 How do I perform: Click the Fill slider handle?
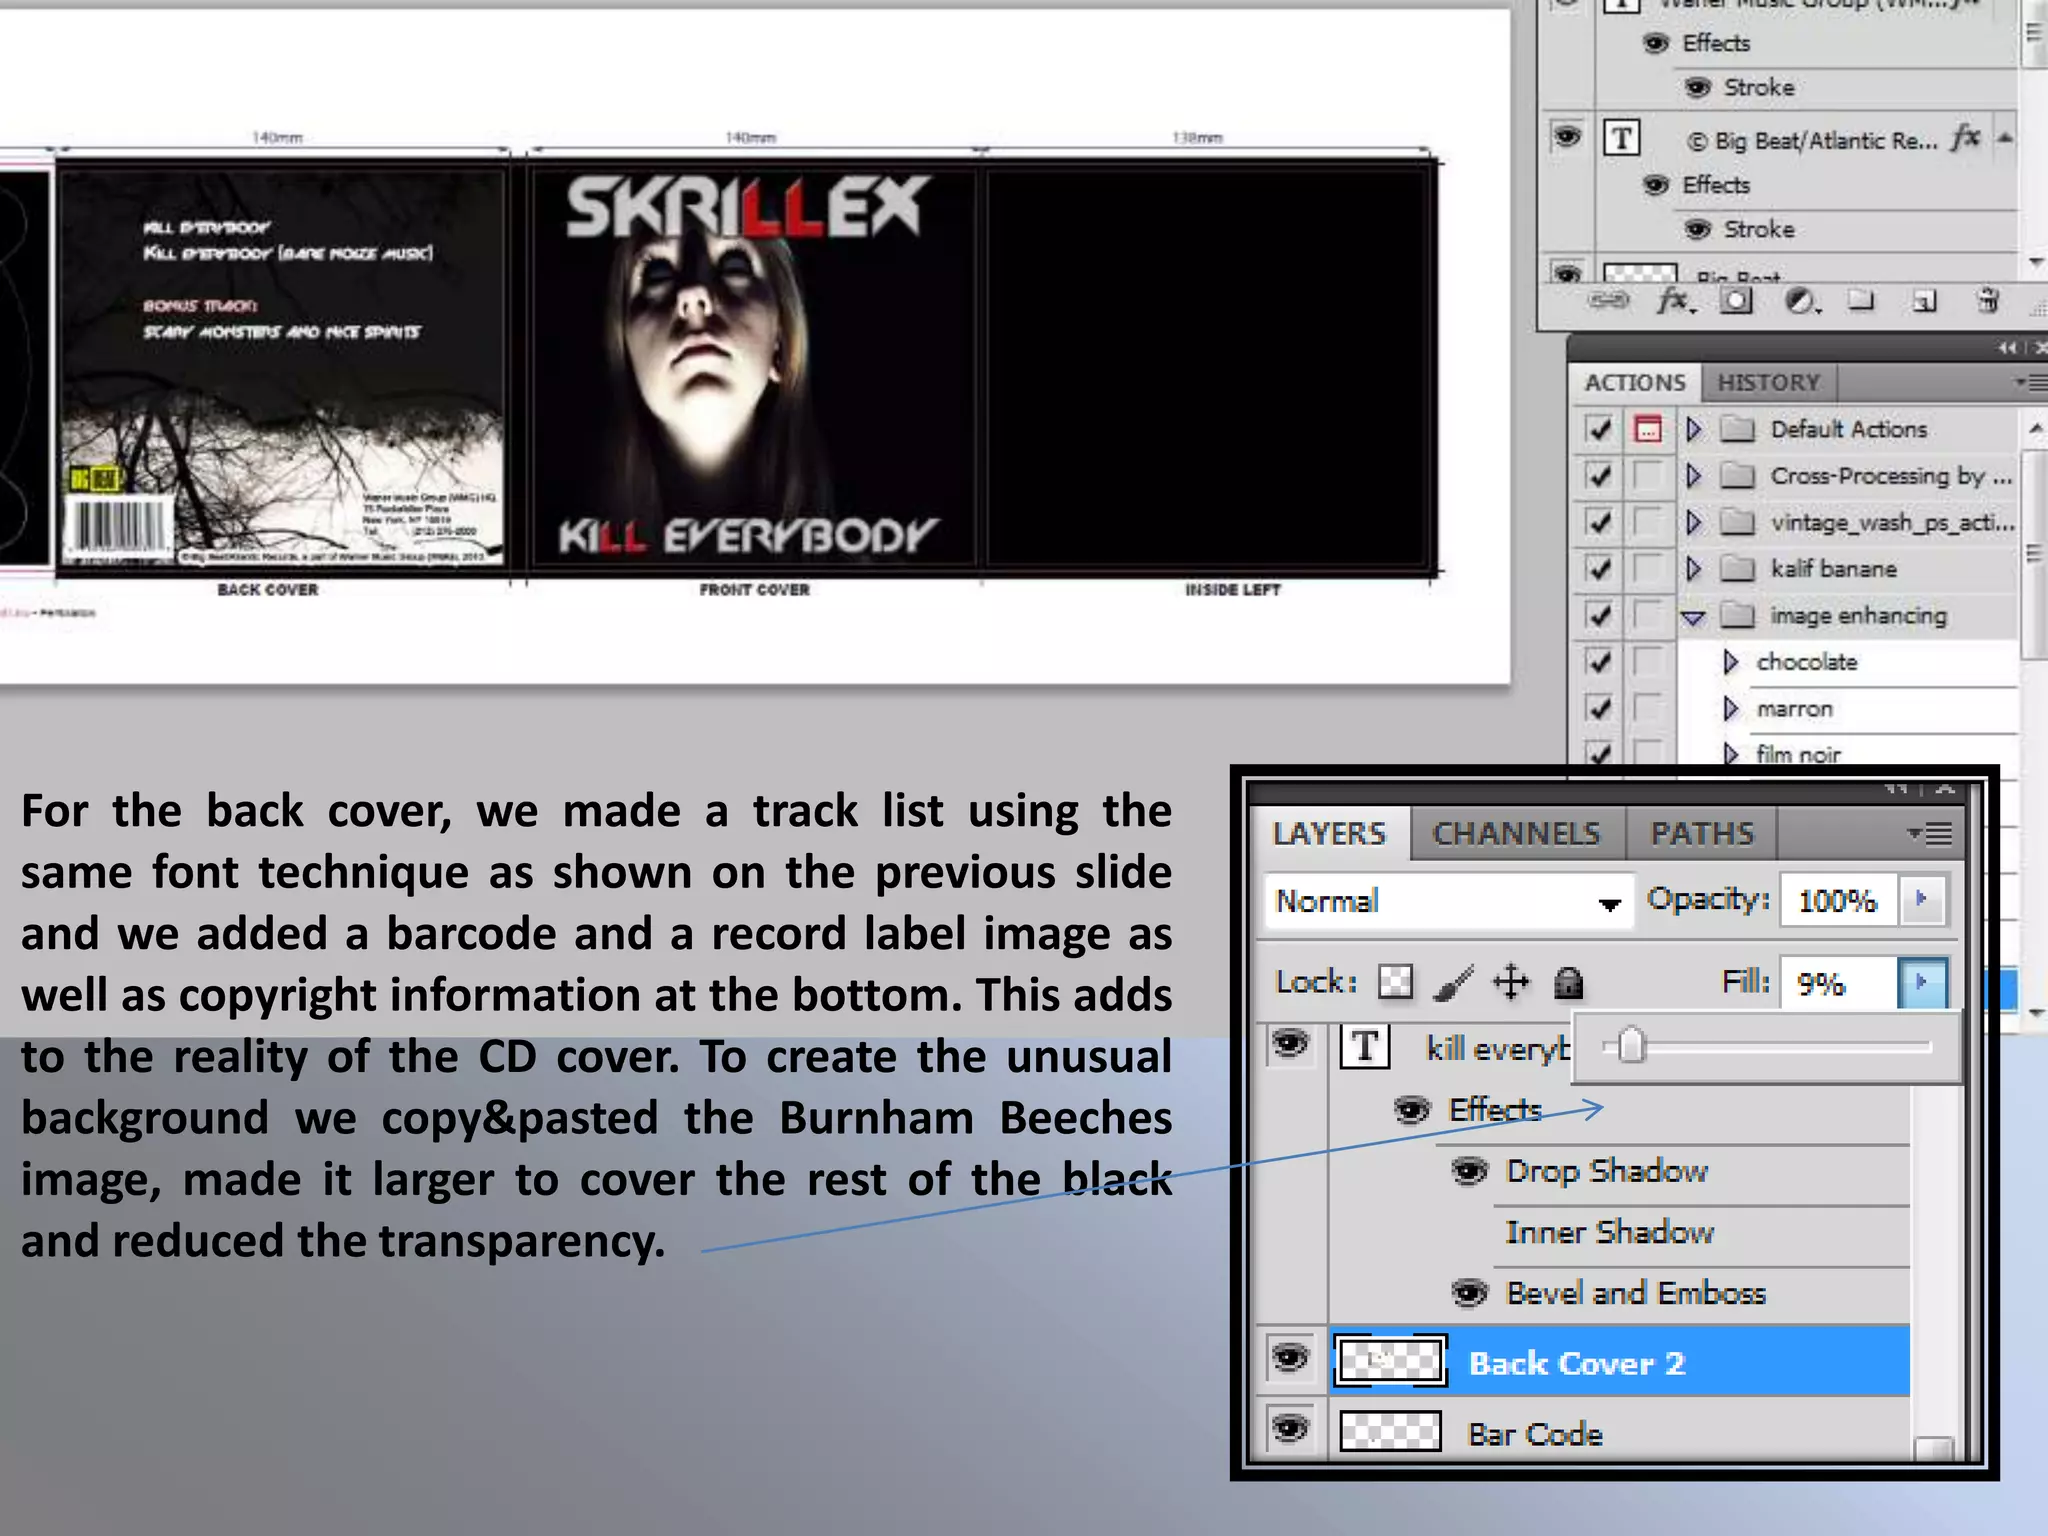pos(1631,1046)
